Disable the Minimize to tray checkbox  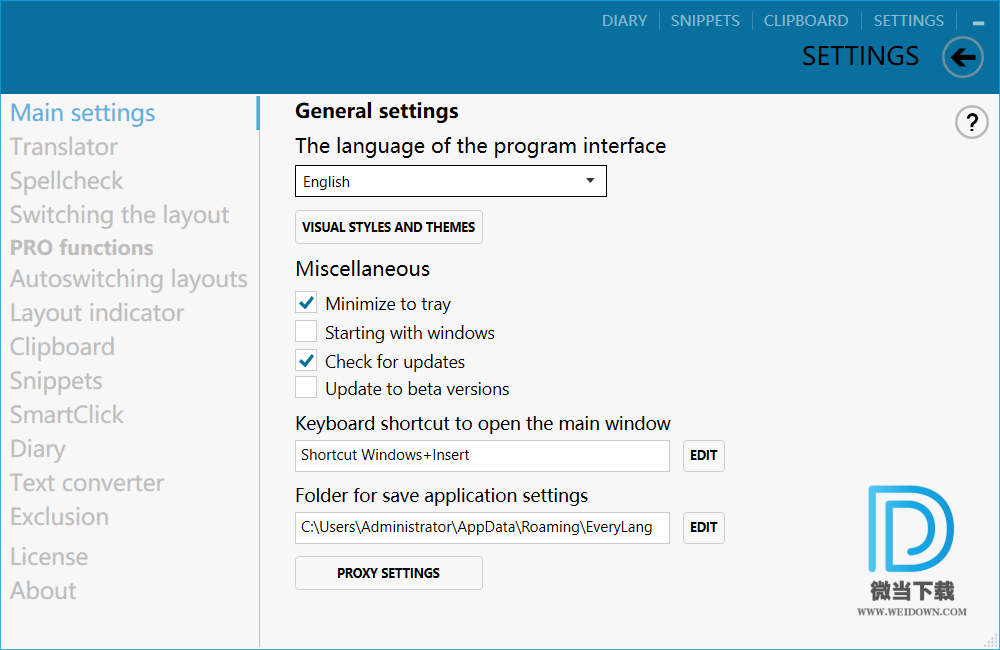pos(307,303)
